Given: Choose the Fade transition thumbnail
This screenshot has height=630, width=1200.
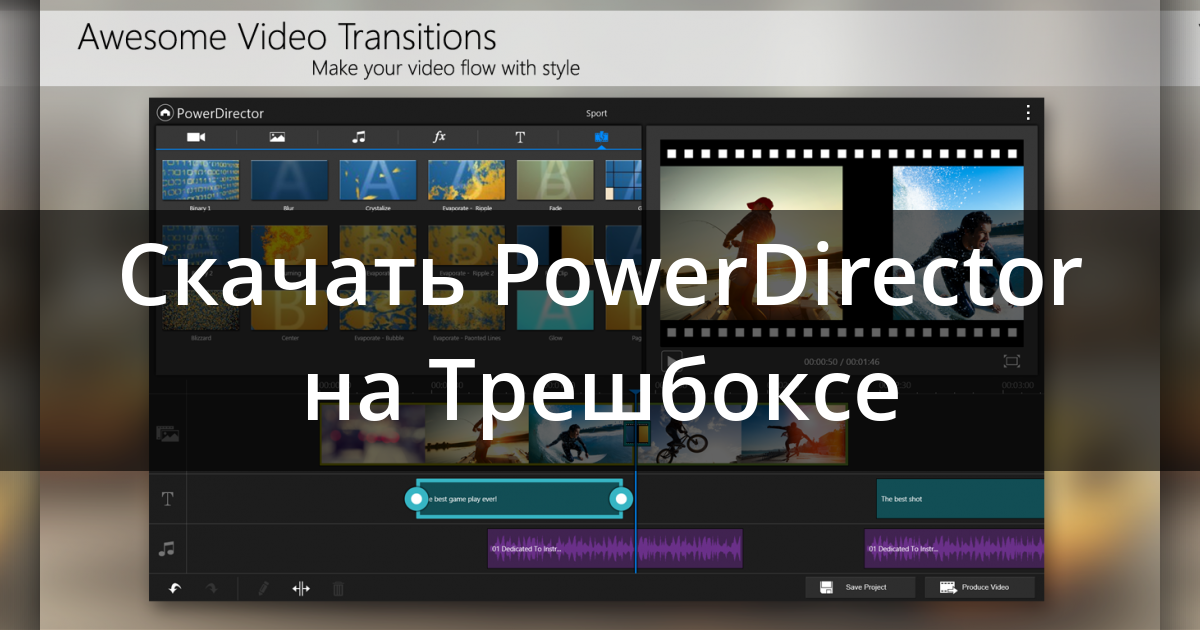Looking at the screenshot, I should (x=555, y=181).
